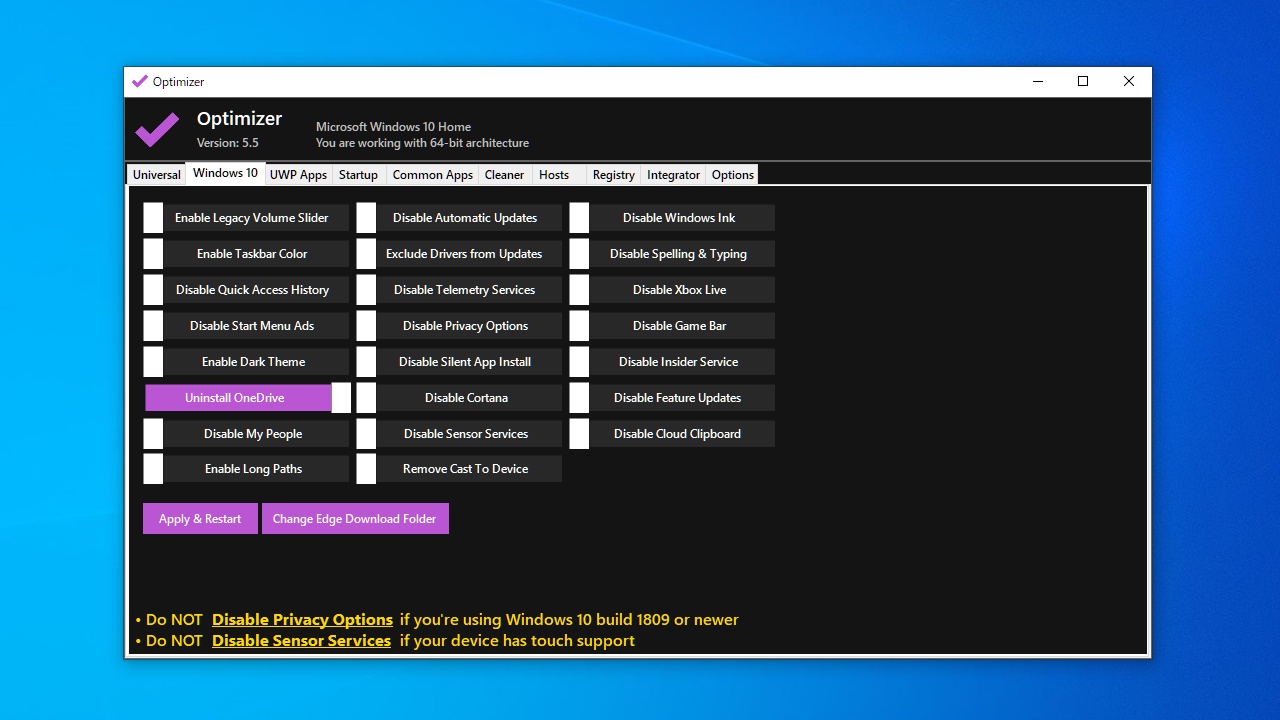The height and width of the screenshot is (720, 1280).
Task: Toggle Disable My People
Action: [x=246, y=434]
